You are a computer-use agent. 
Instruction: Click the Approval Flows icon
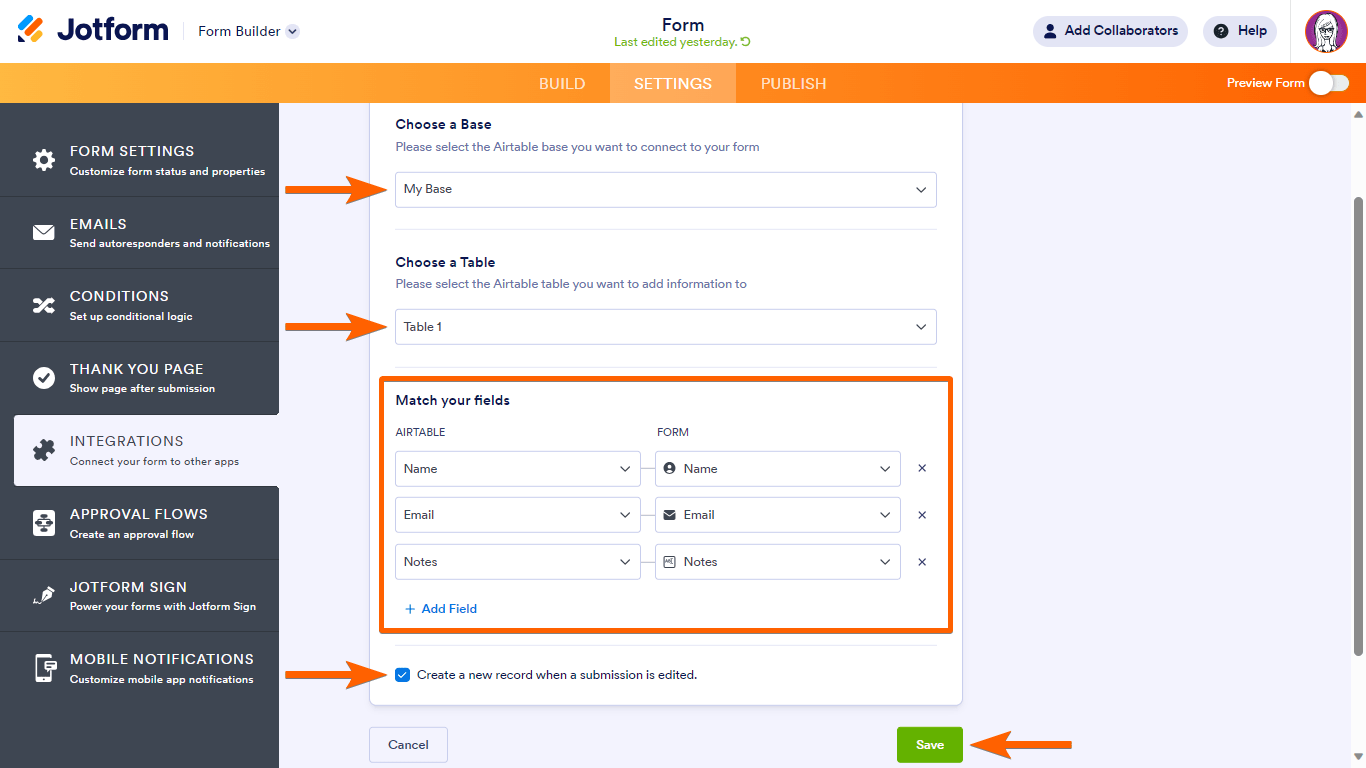click(x=44, y=523)
